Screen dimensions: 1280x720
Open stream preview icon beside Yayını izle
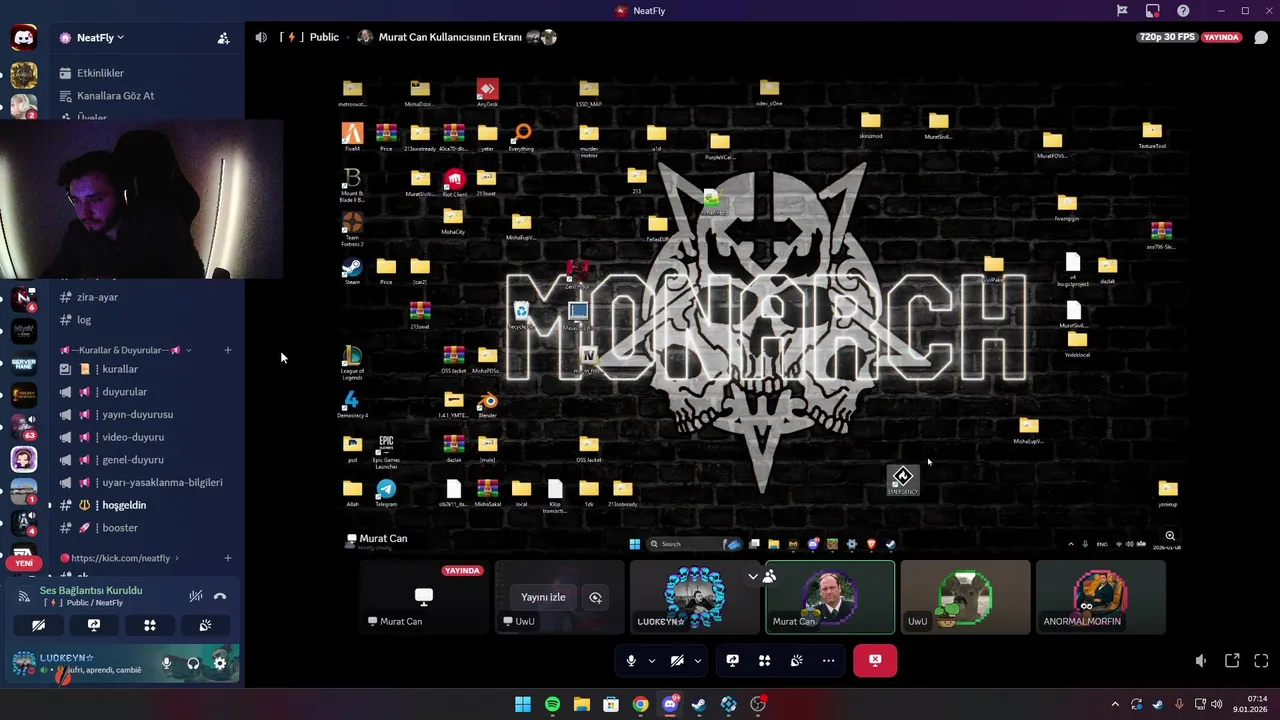[595, 597]
